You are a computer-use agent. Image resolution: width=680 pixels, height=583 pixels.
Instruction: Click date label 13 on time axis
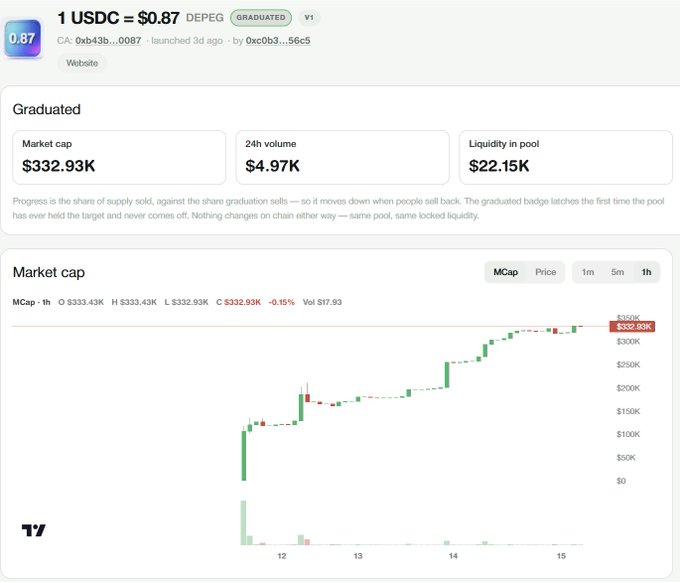pos(358,556)
